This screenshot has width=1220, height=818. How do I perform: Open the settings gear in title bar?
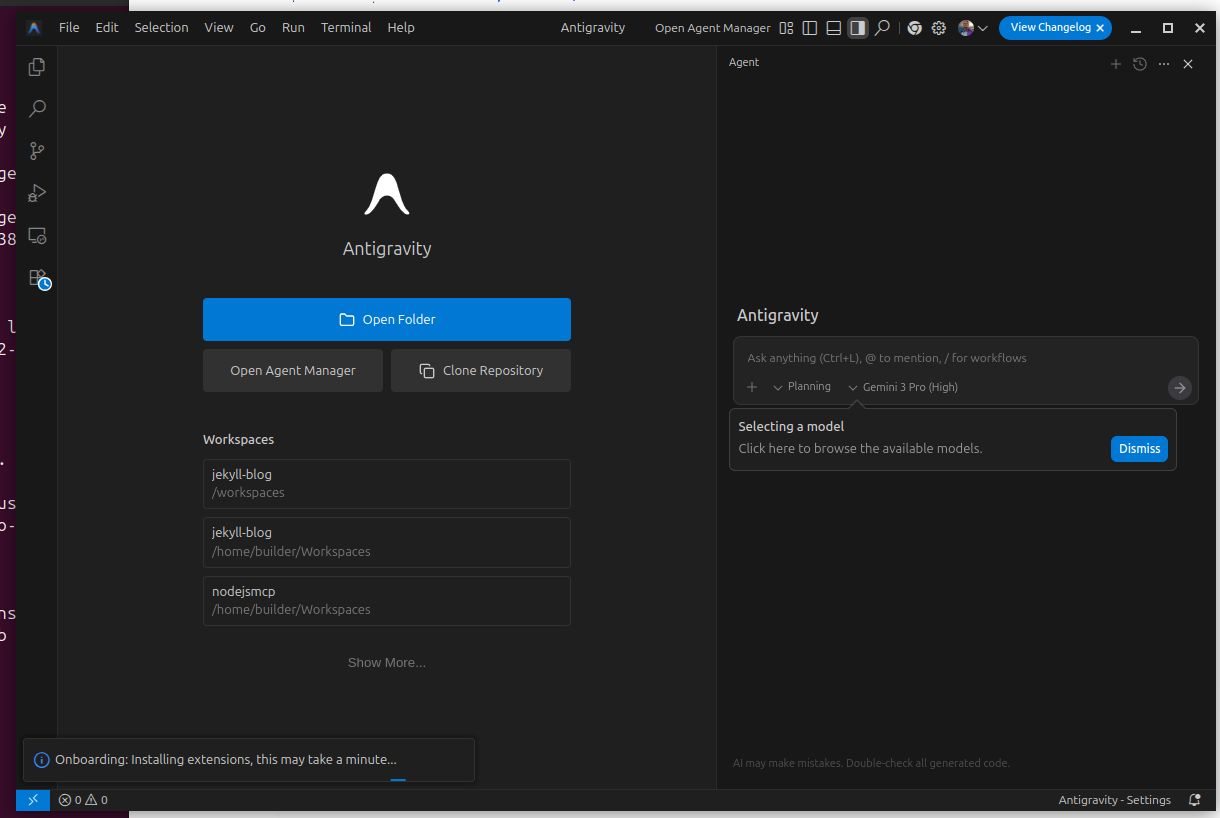coord(939,28)
